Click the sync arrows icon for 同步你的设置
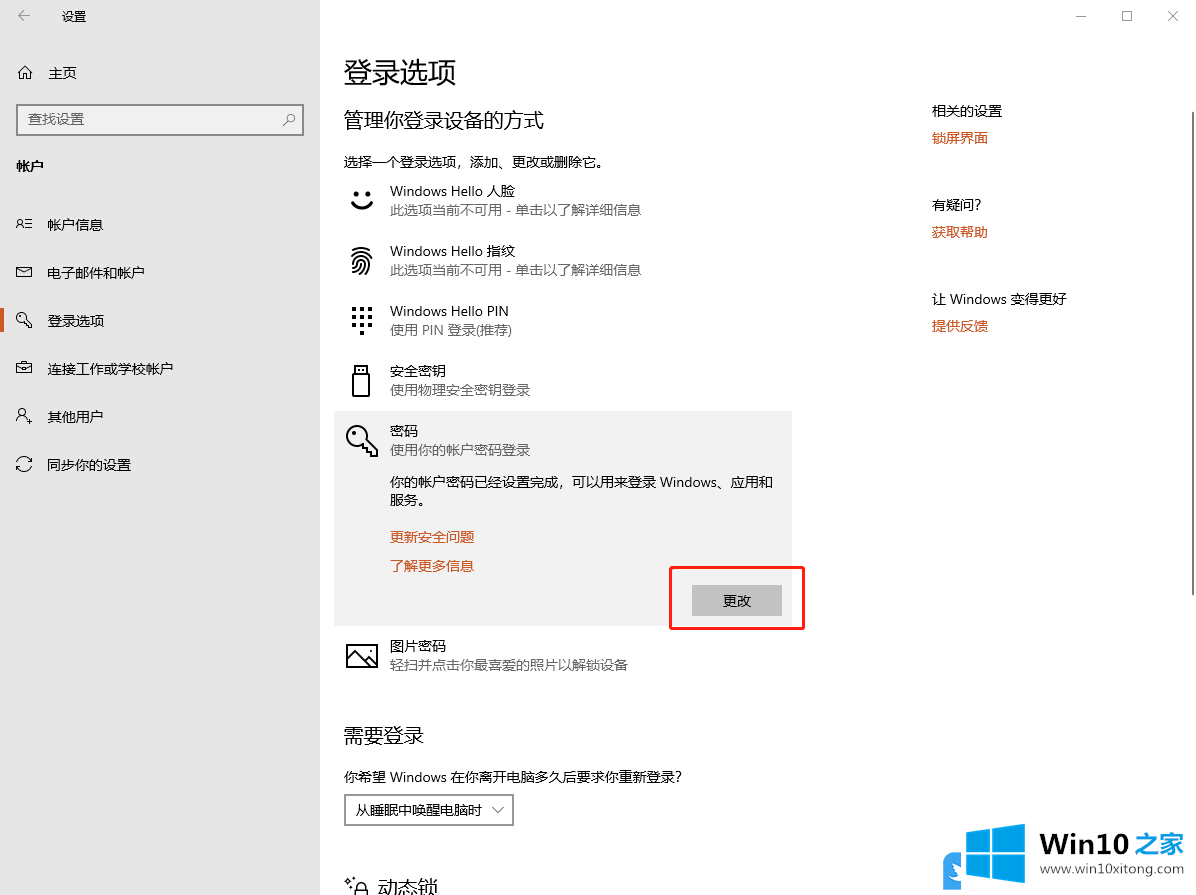1196x895 pixels. tap(24, 464)
